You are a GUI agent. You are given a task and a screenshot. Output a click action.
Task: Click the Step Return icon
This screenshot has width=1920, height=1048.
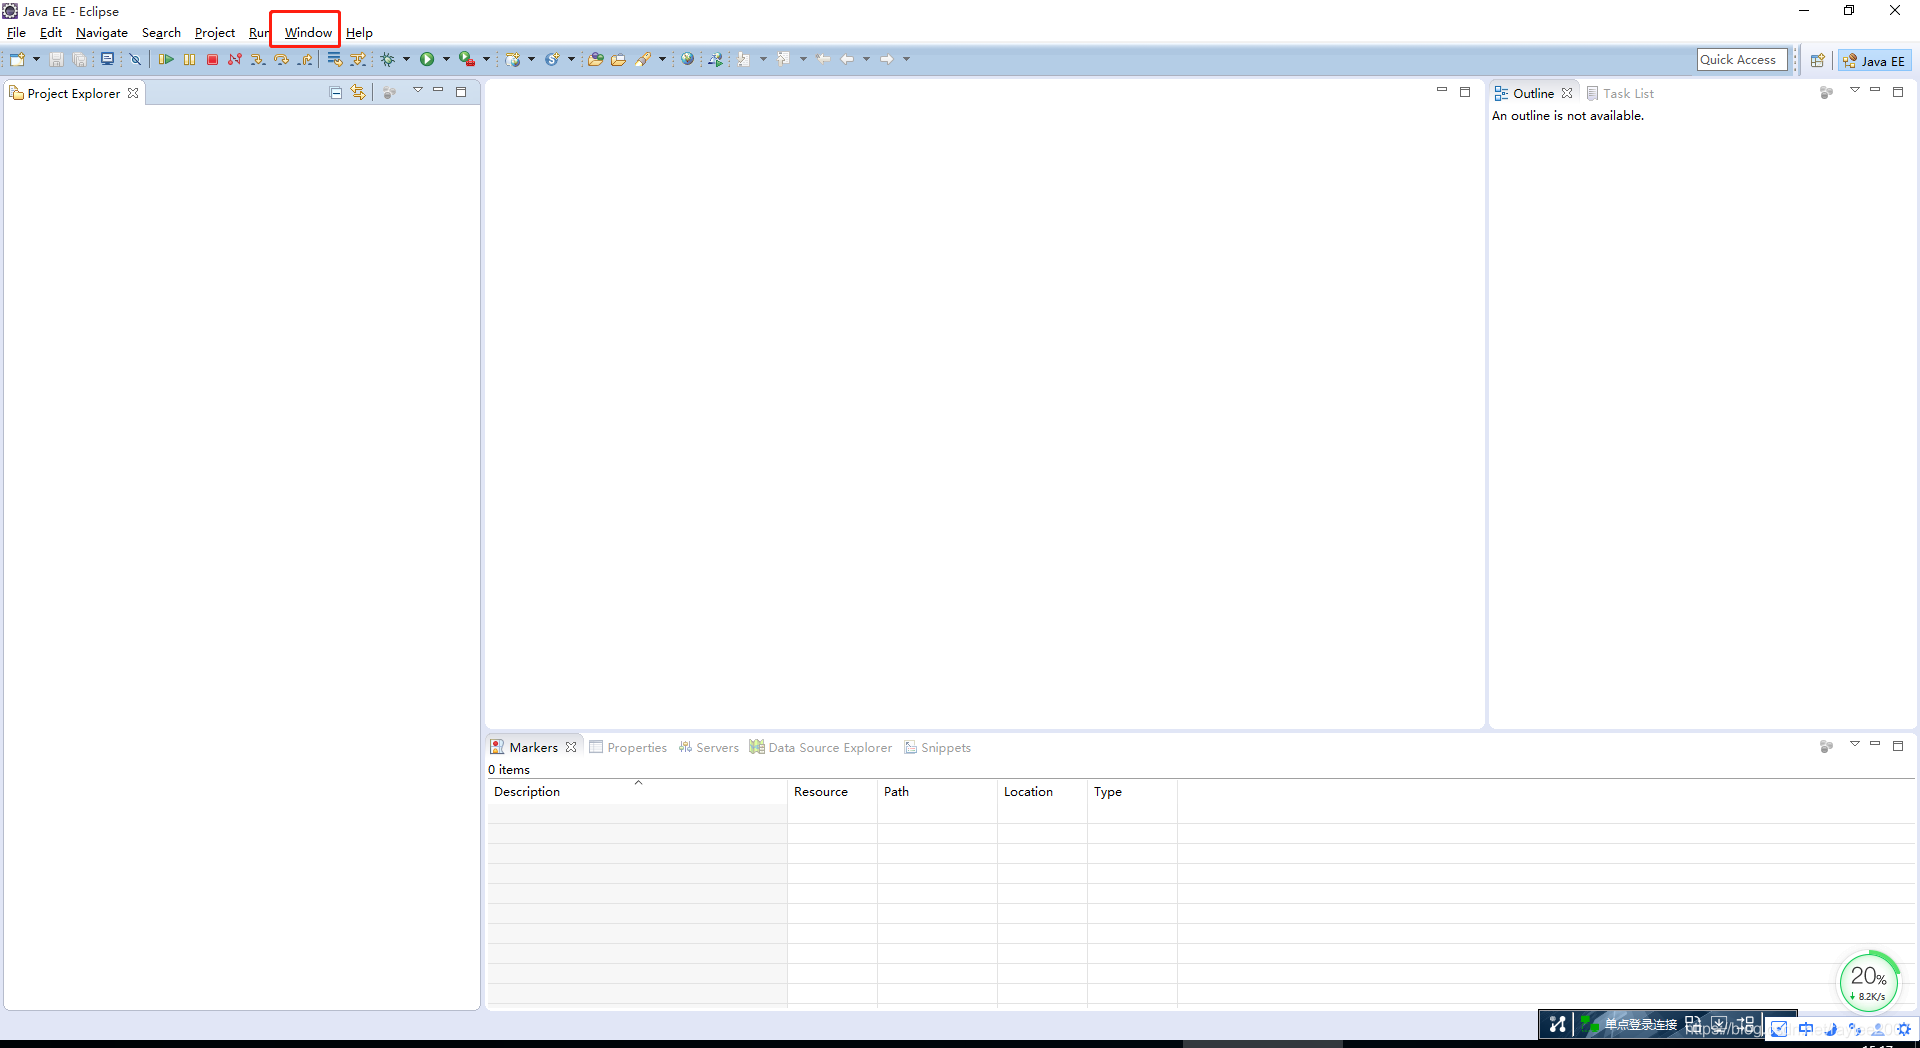[x=305, y=60]
